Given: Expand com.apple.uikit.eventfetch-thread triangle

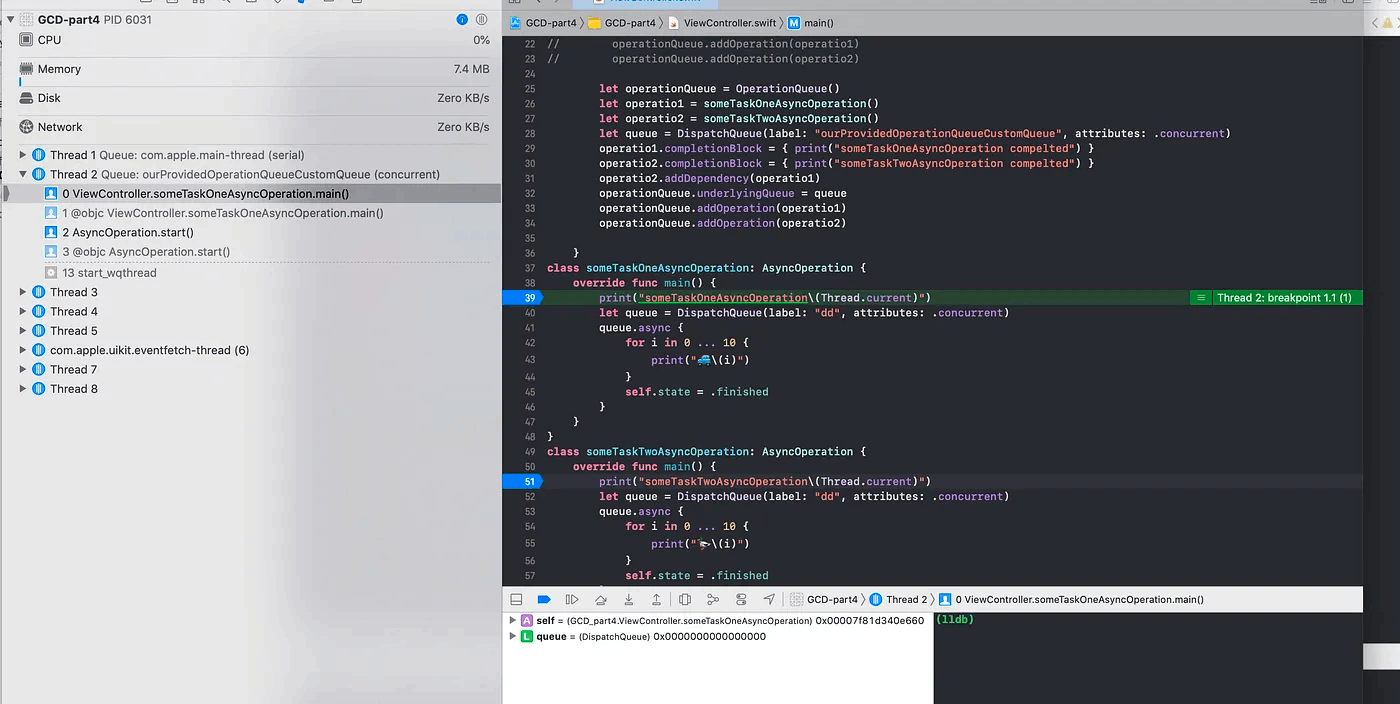Looking at the screenshot, I should coord(23,350).
